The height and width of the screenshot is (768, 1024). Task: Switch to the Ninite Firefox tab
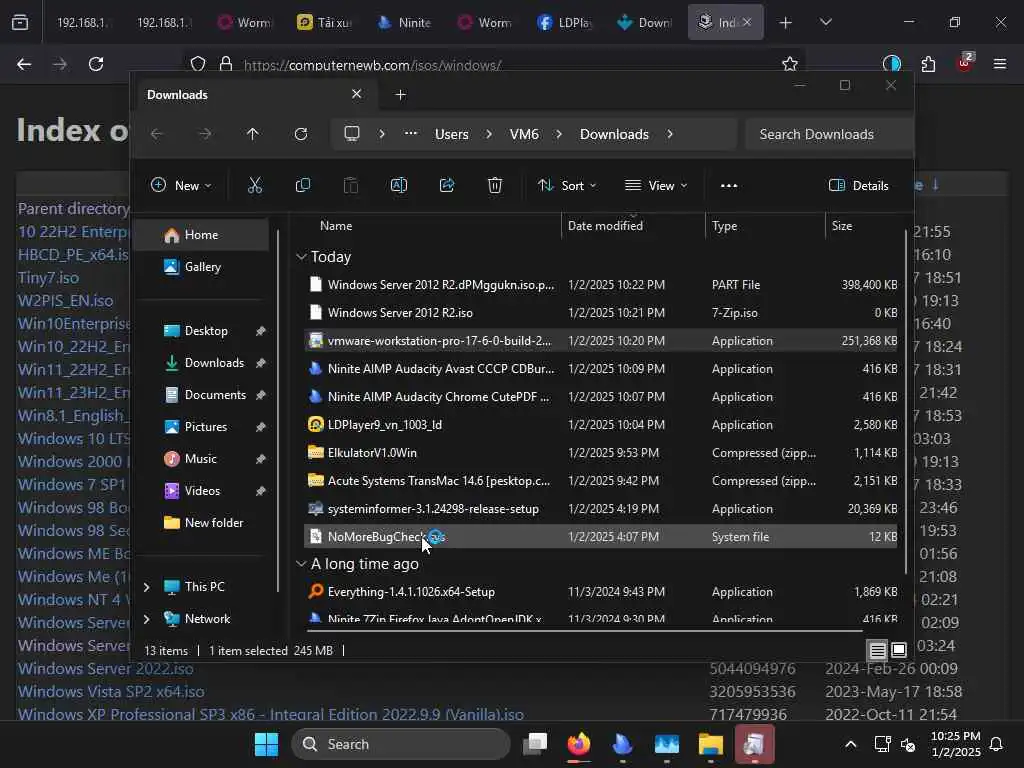click(405, 23)
